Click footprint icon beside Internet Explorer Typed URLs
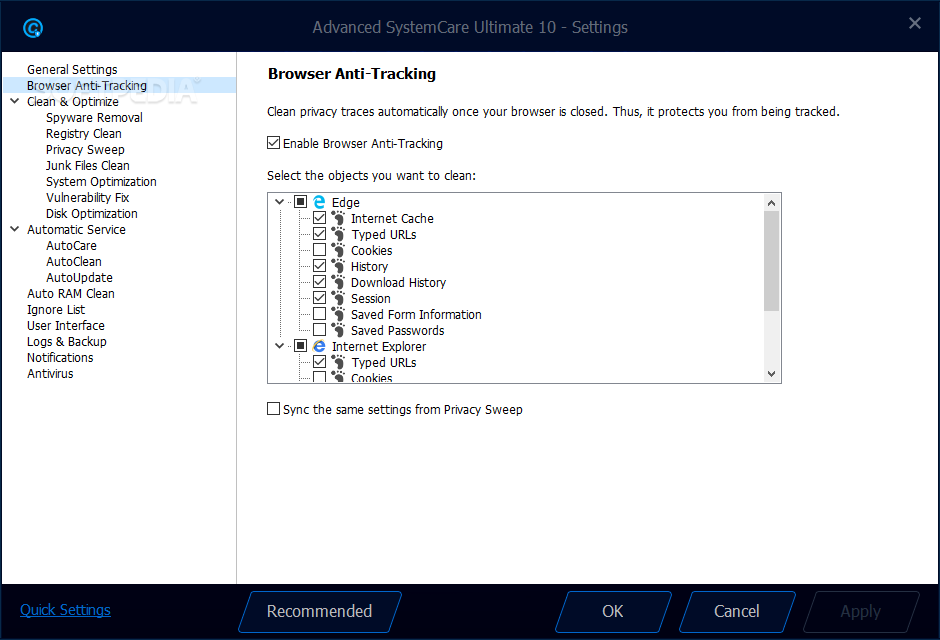The image size is (940, 640). 338,362
